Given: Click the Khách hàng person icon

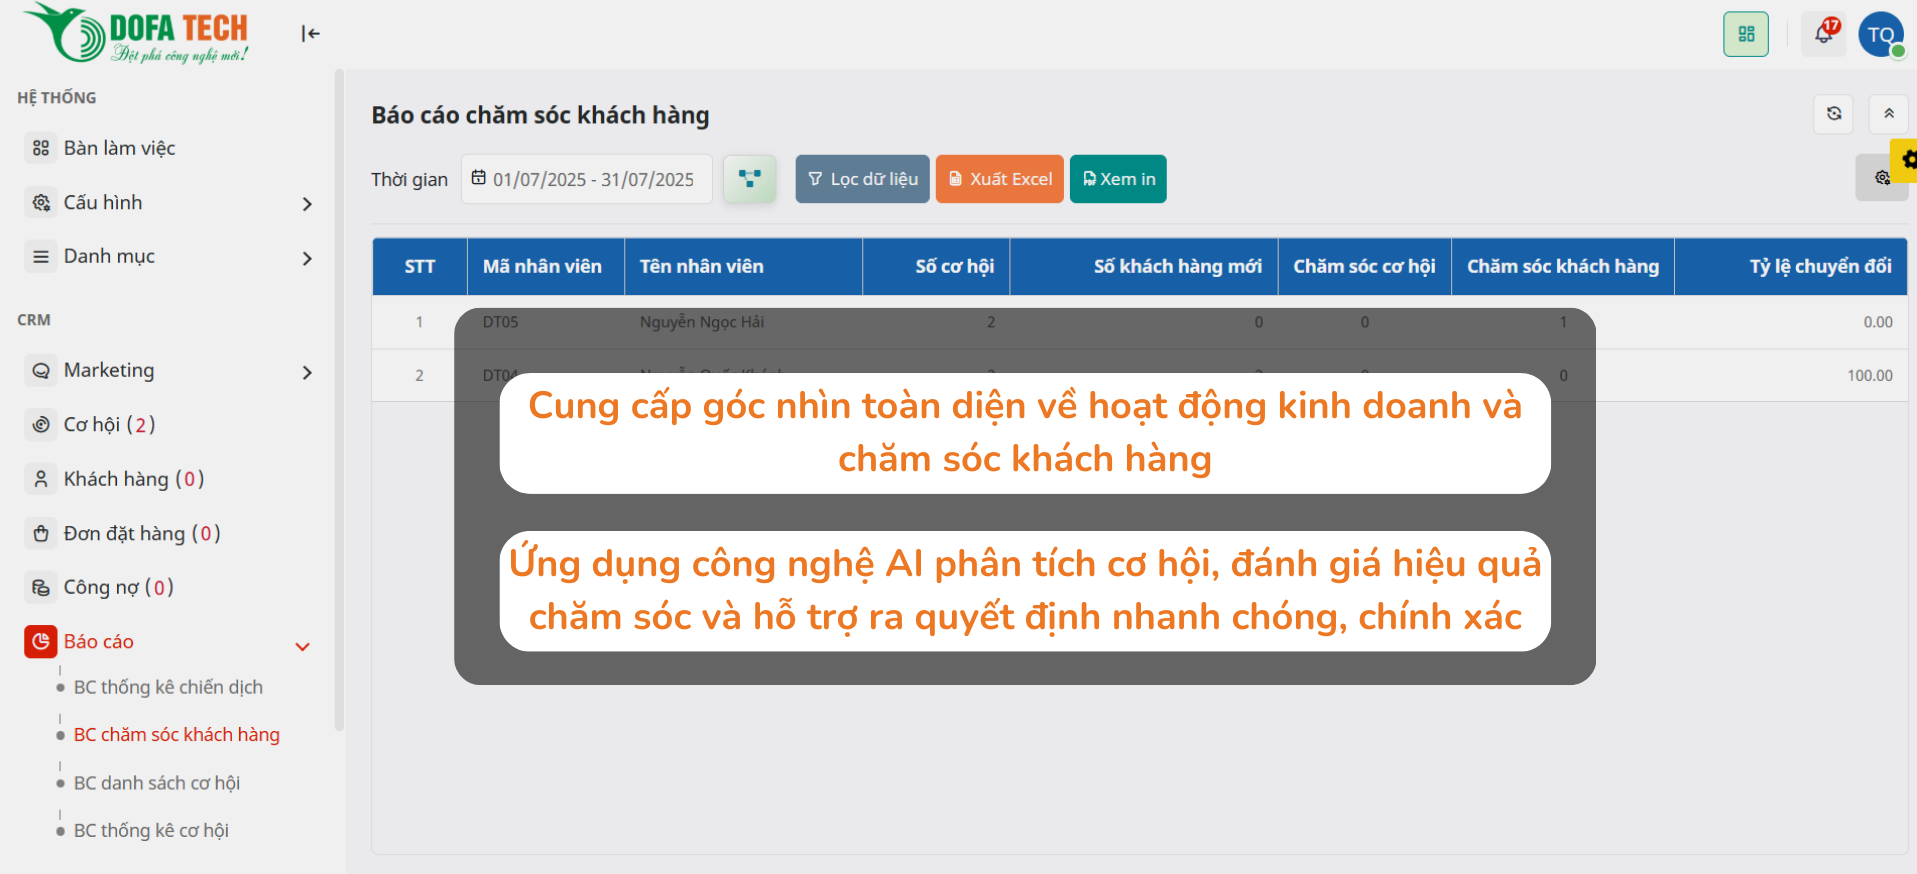Looking at the screenshot, I should [x=41, y=479].
